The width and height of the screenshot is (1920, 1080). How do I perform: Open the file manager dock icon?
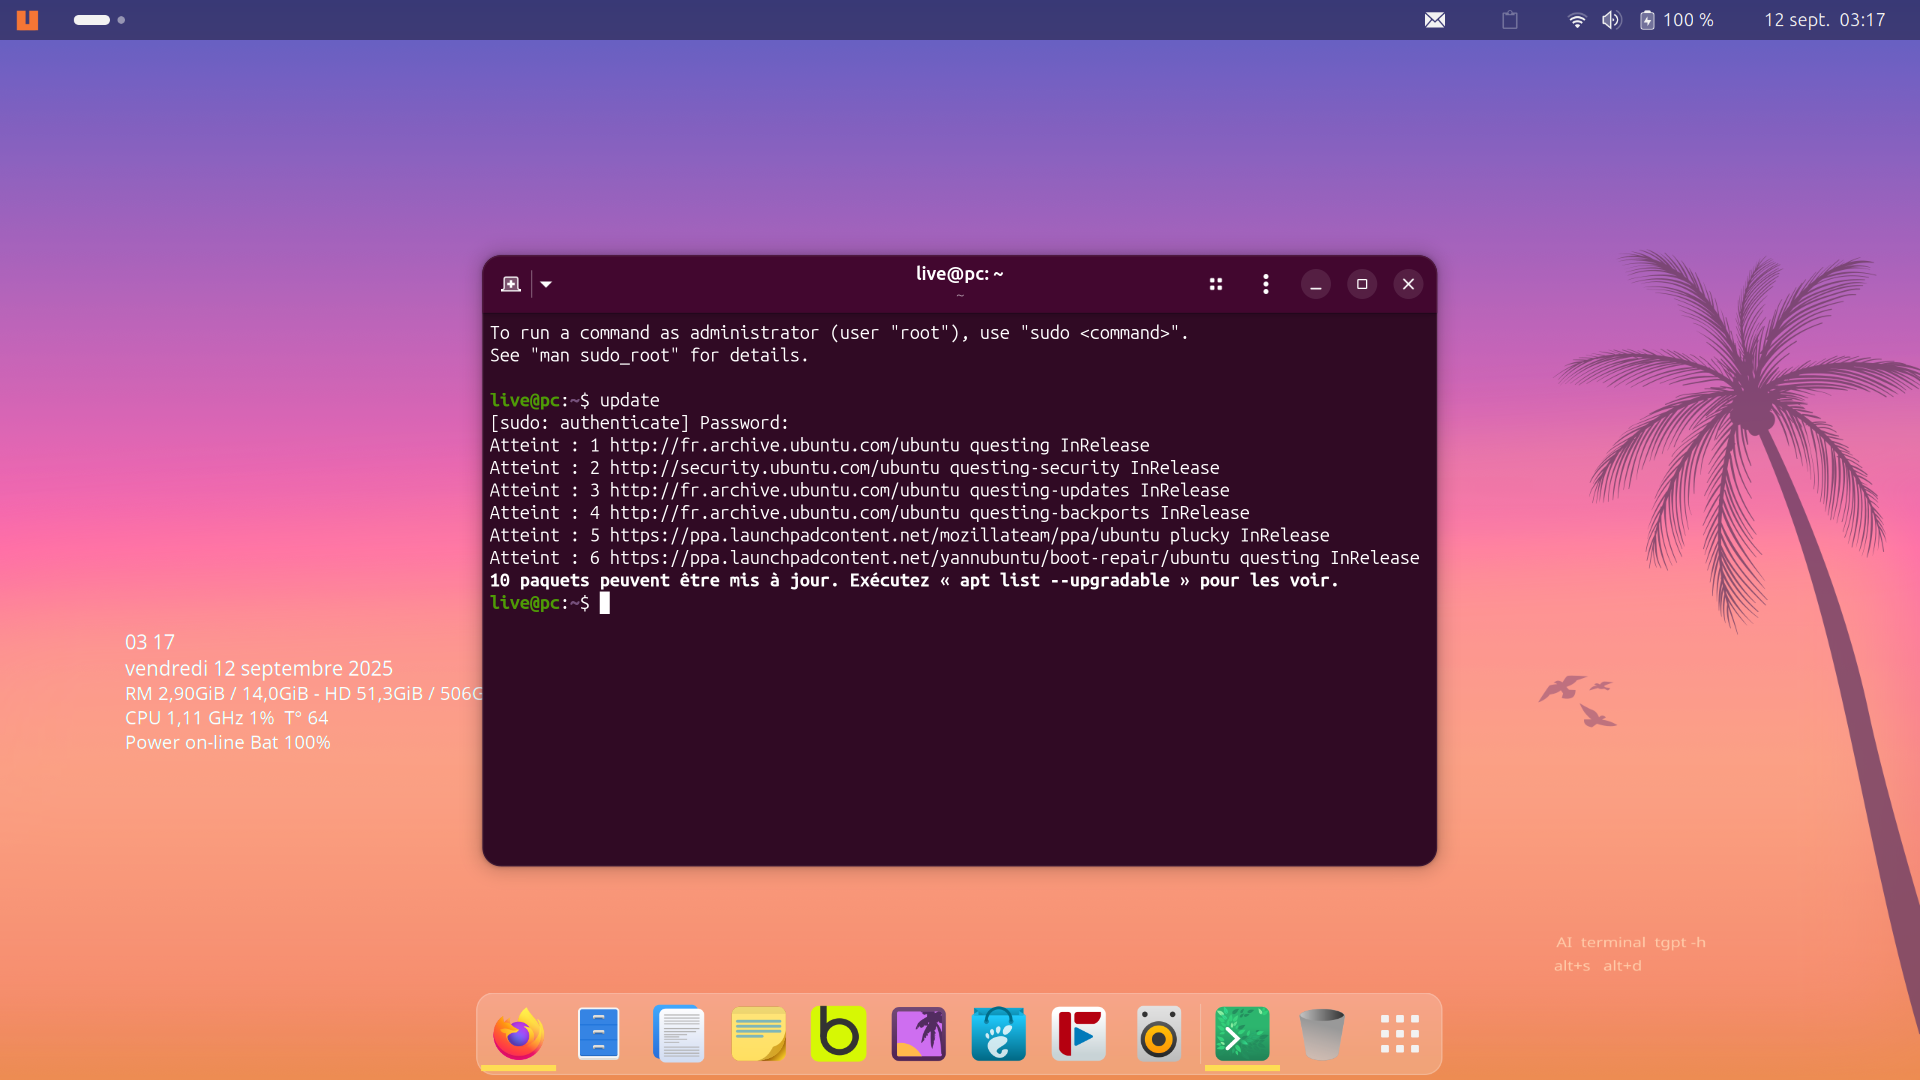pyautogui.click(x=598, y=1034)
